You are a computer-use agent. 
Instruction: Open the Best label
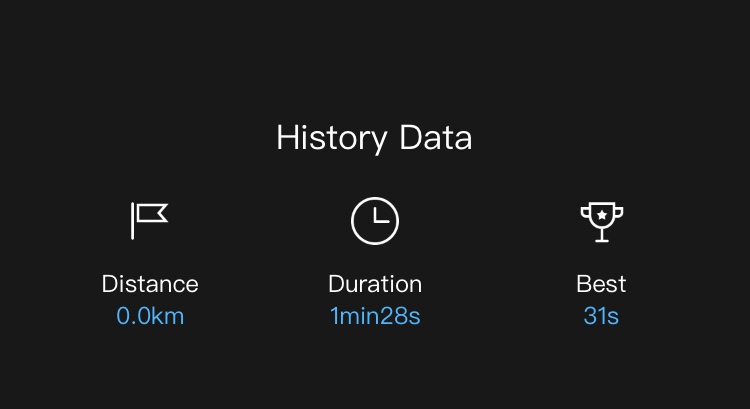[x=601, y=284]
